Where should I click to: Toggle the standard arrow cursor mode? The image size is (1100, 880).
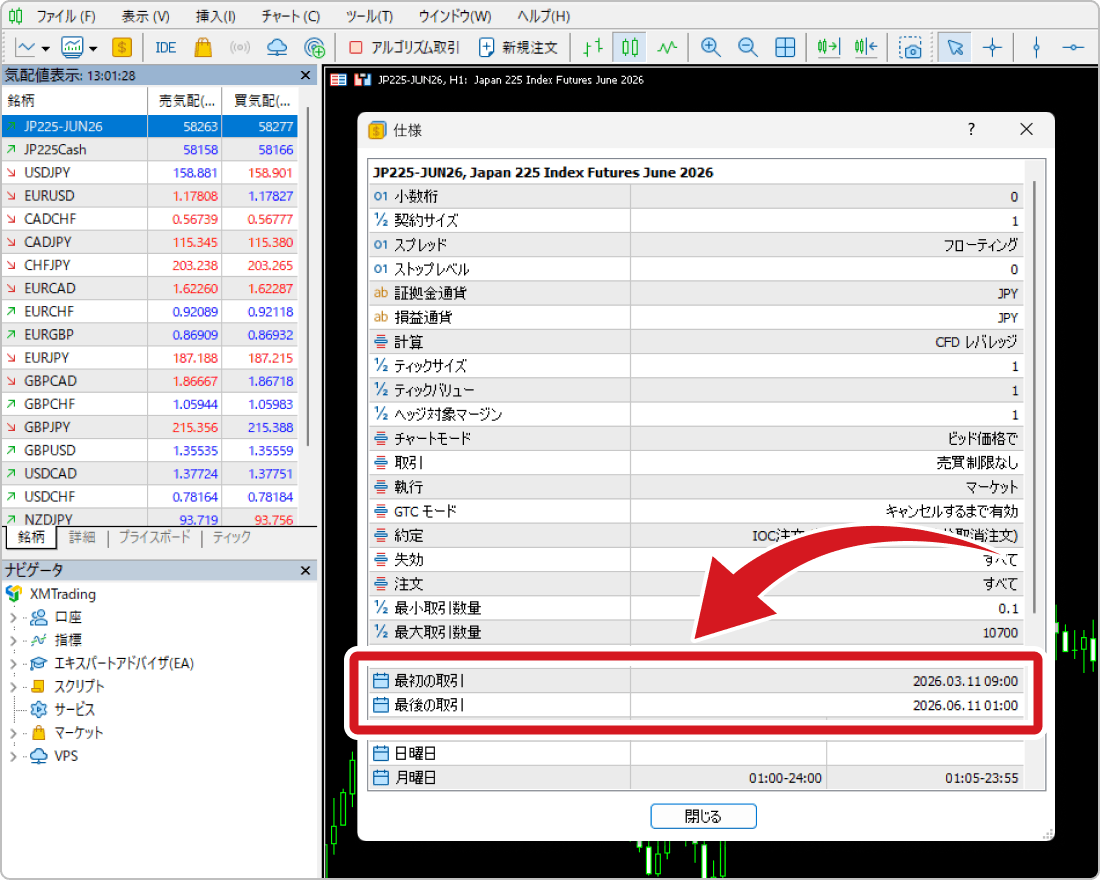point(955,47)
